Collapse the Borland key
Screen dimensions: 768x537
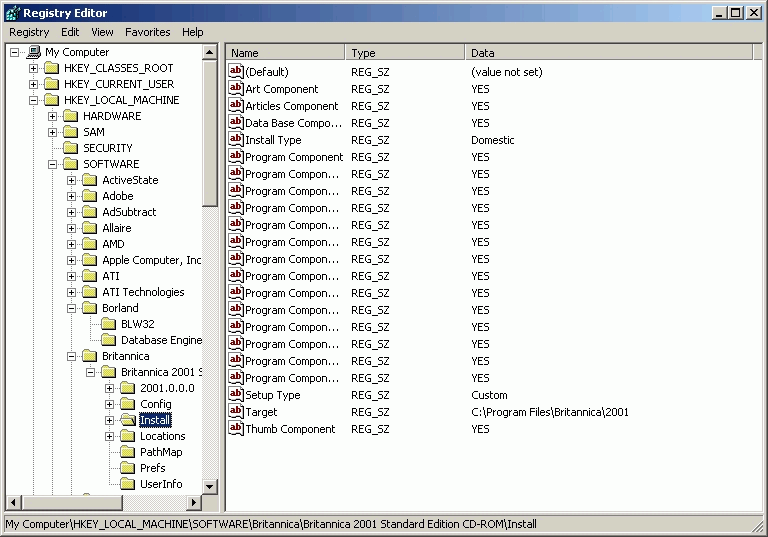pos(72,308)
